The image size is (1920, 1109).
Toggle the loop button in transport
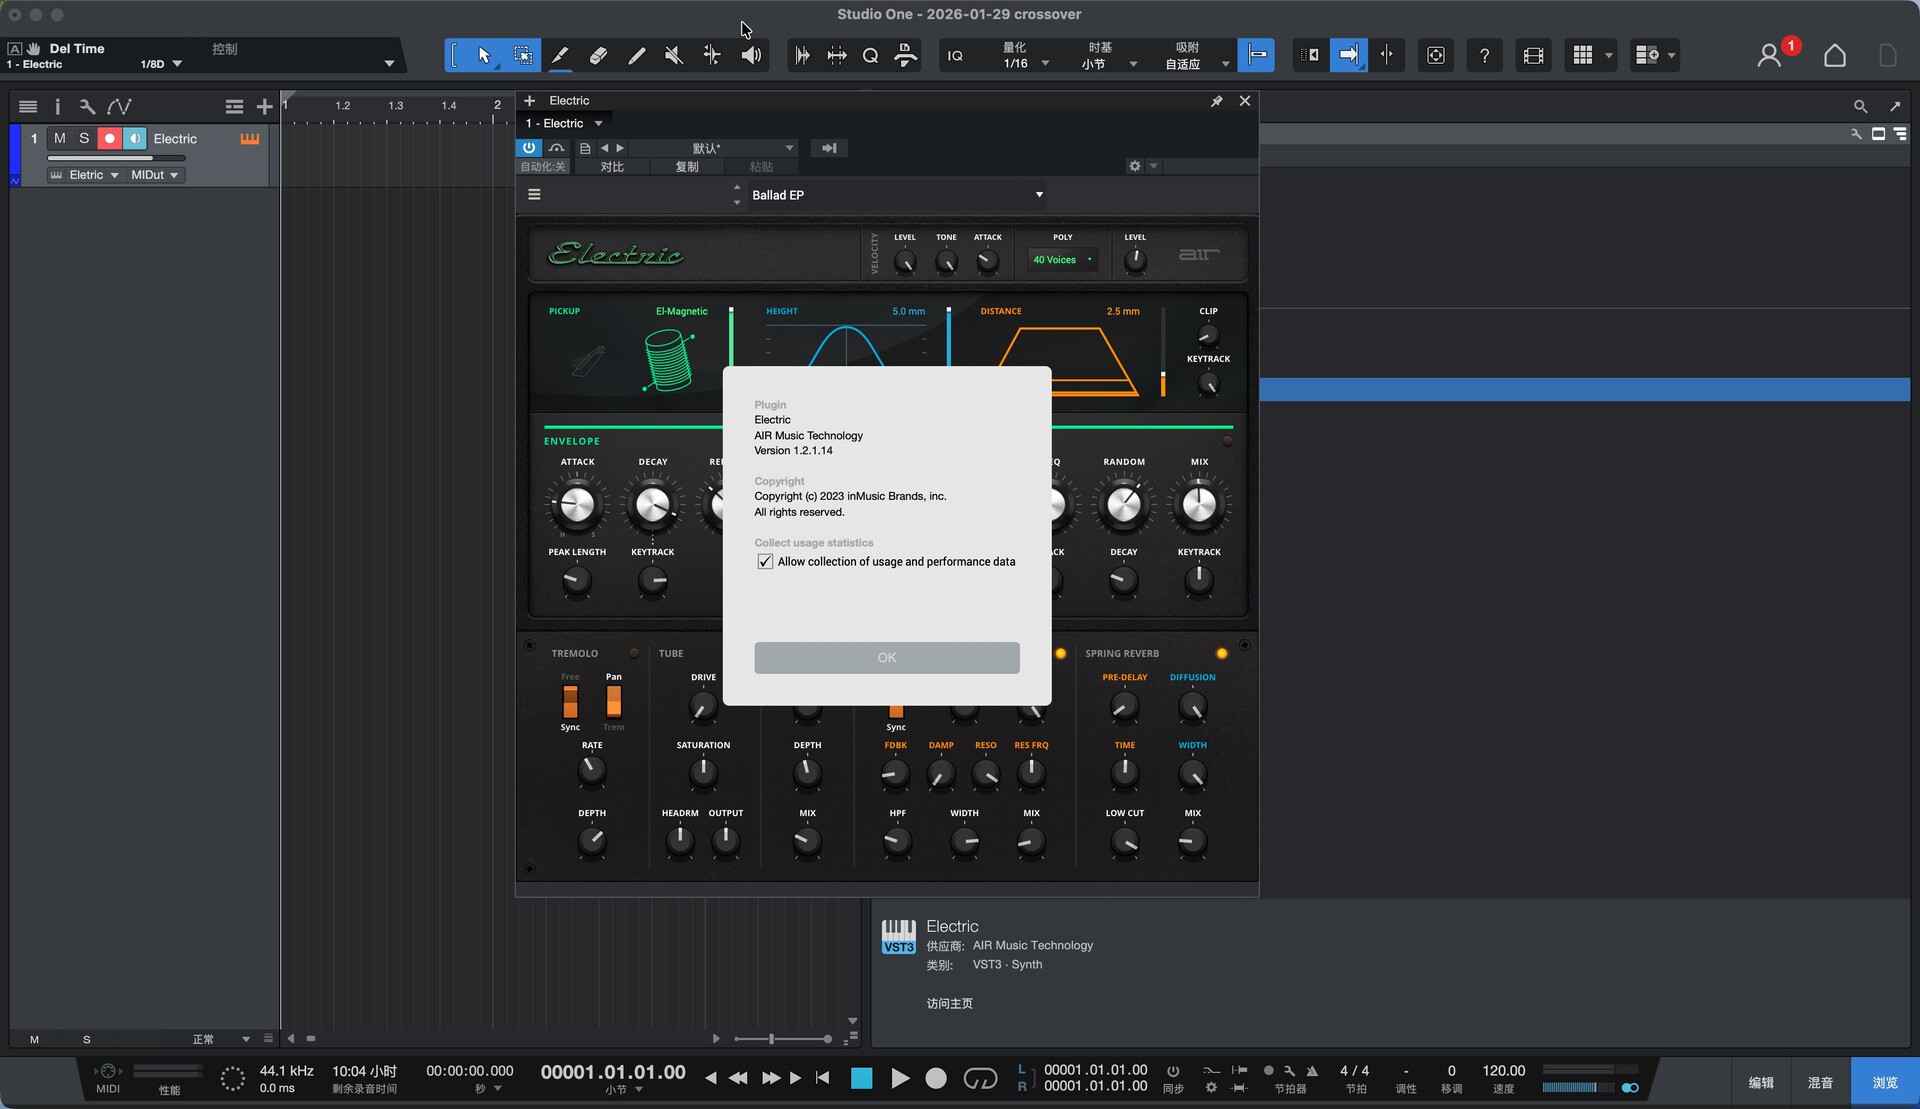979,1078
